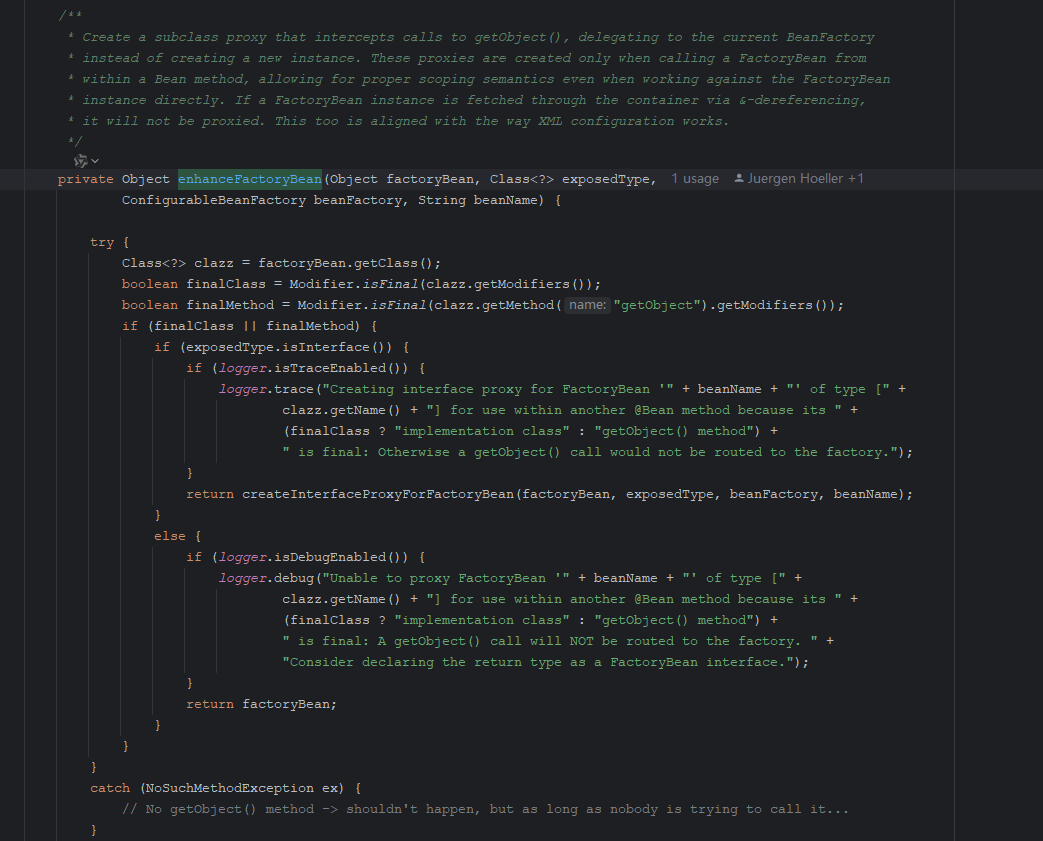Click the author avatar icon in the annotation
This screenshot has height=841, width=1043.
tap(737, 178)
